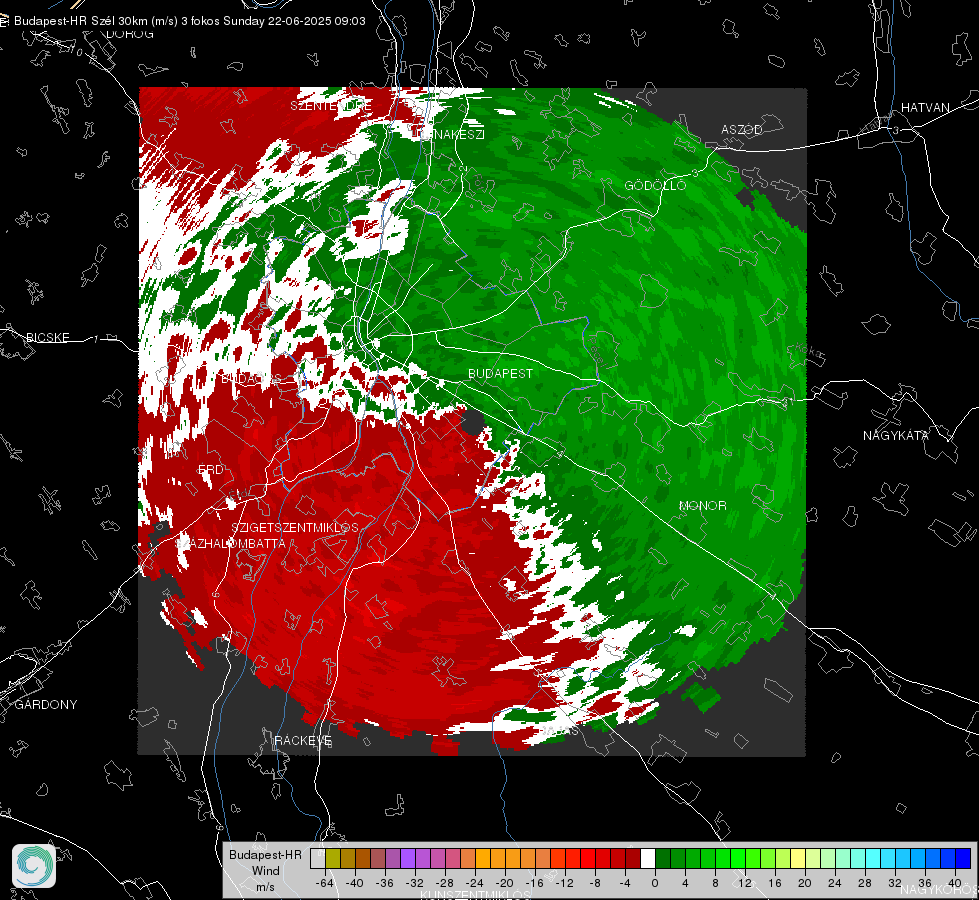This screenshot has width=979, height=900.
Task: Select the light grey first legend swatch
Action: point(318,858)
